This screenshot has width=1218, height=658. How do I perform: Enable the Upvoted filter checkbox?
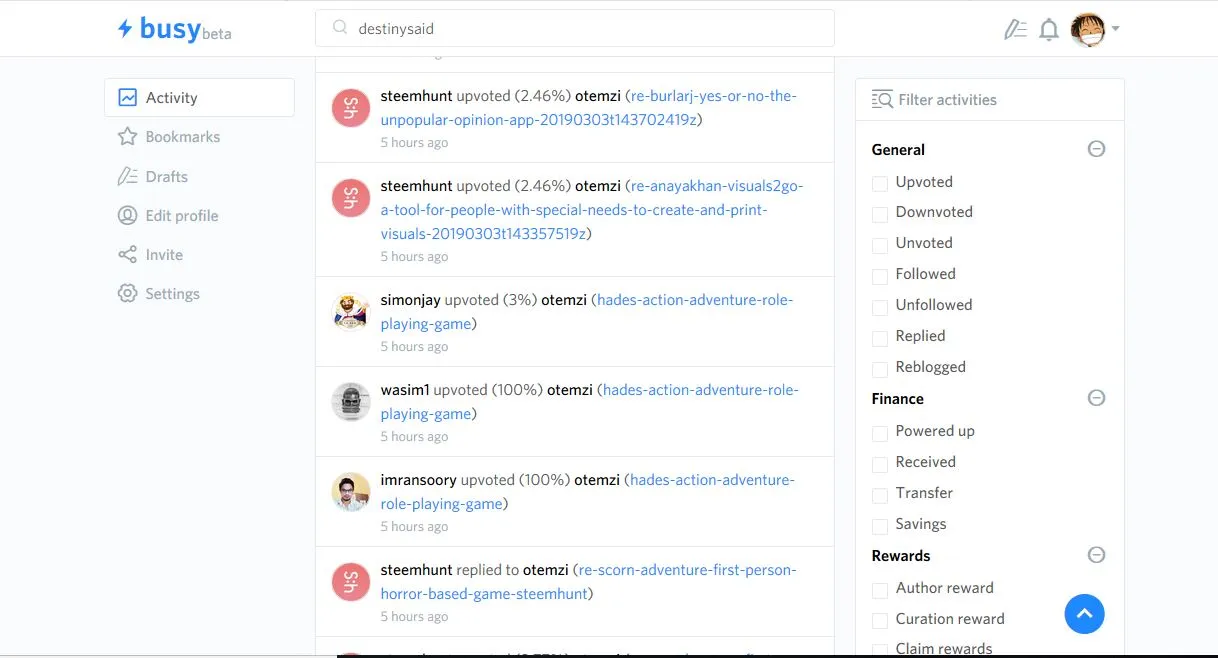880,183
